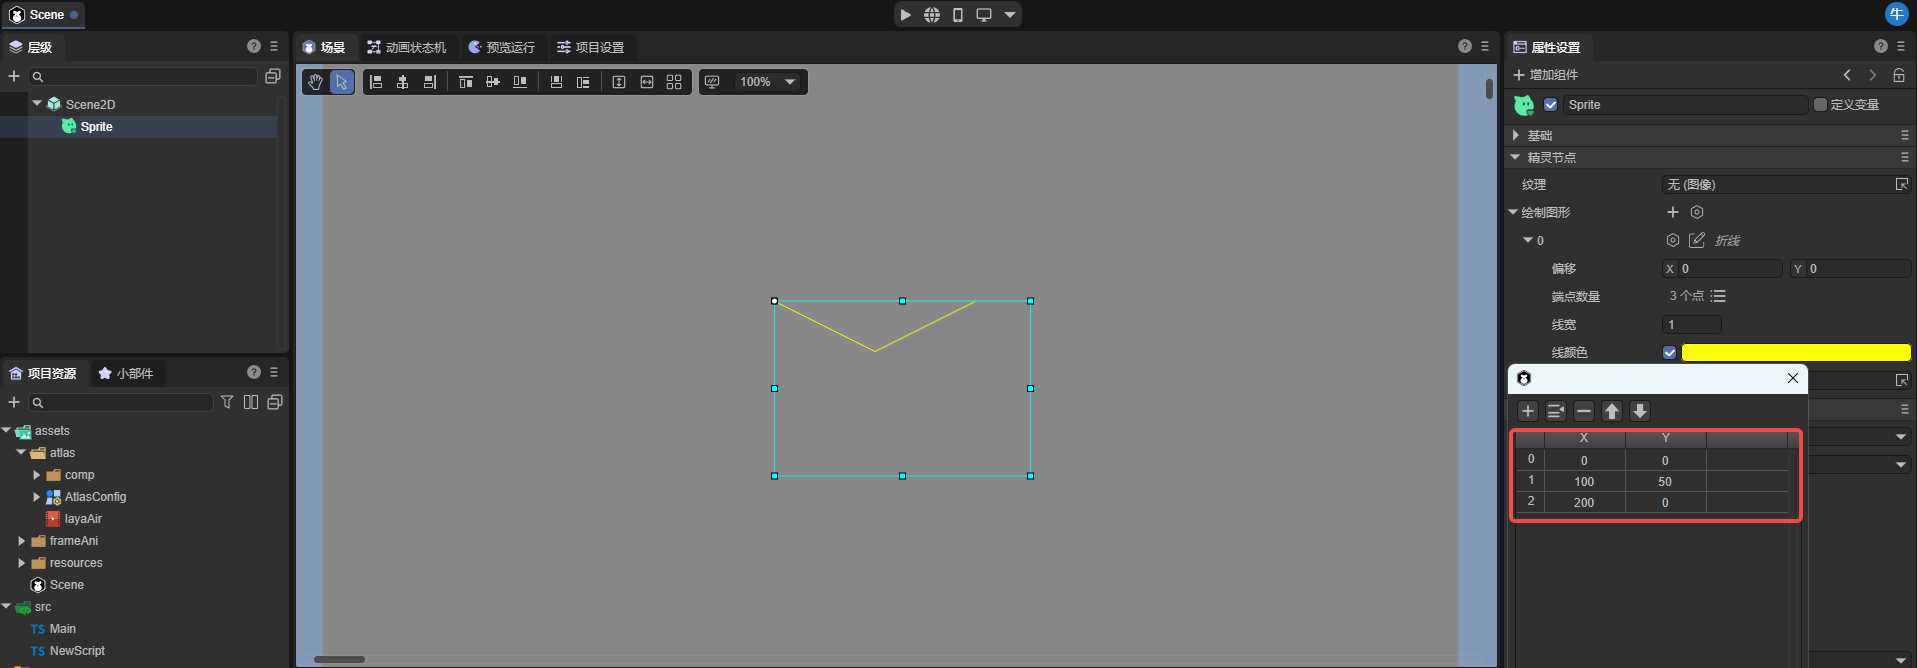Click the 线宽 line width input field
1917x668 pixels.
pyautogui.click(x=1691, y=324)
